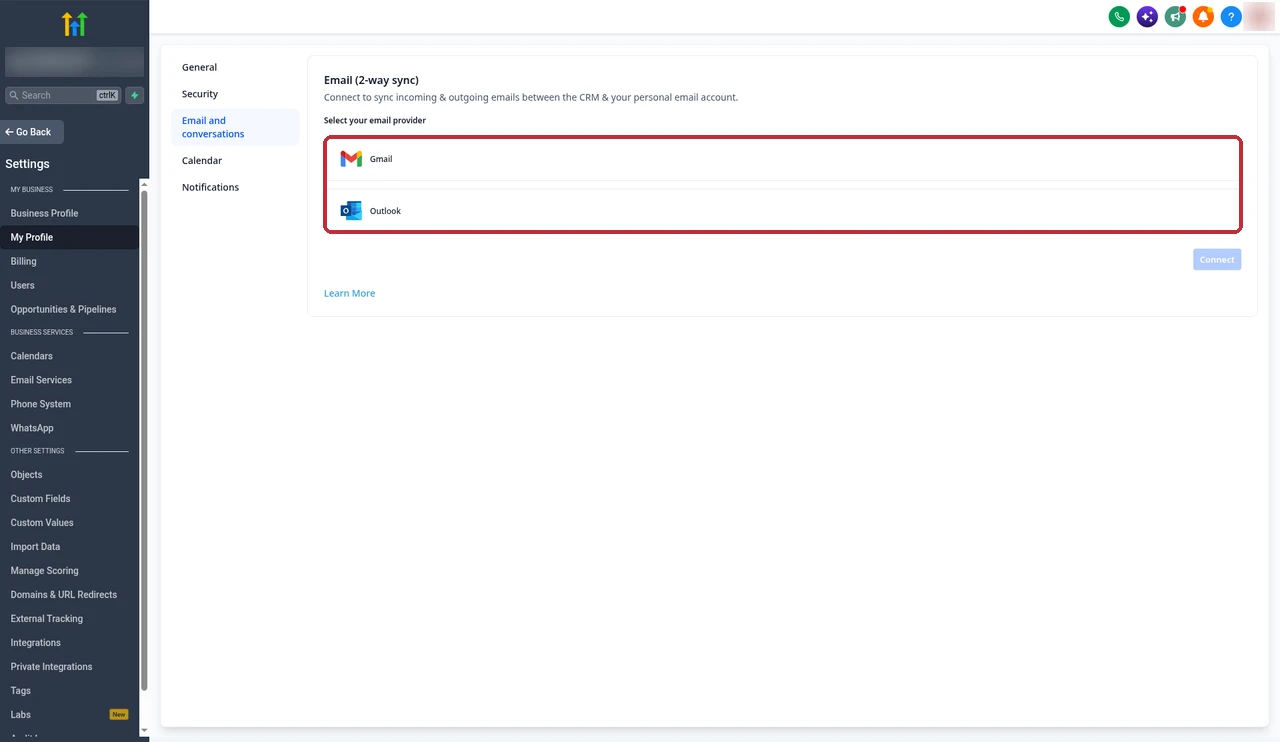Open the blue help question mark icon
1280x742 pixels.
1231,16
